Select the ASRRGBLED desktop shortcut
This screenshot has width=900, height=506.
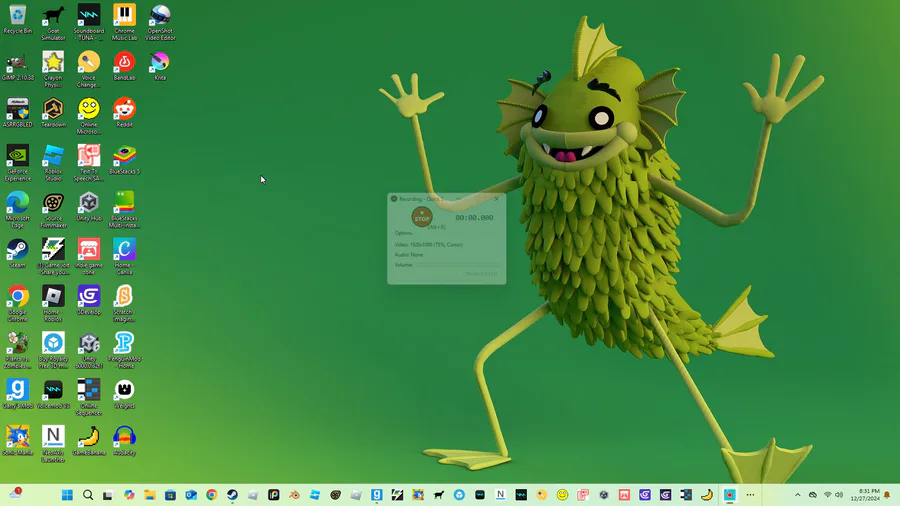pyautogui.click(x=18, y=113)
